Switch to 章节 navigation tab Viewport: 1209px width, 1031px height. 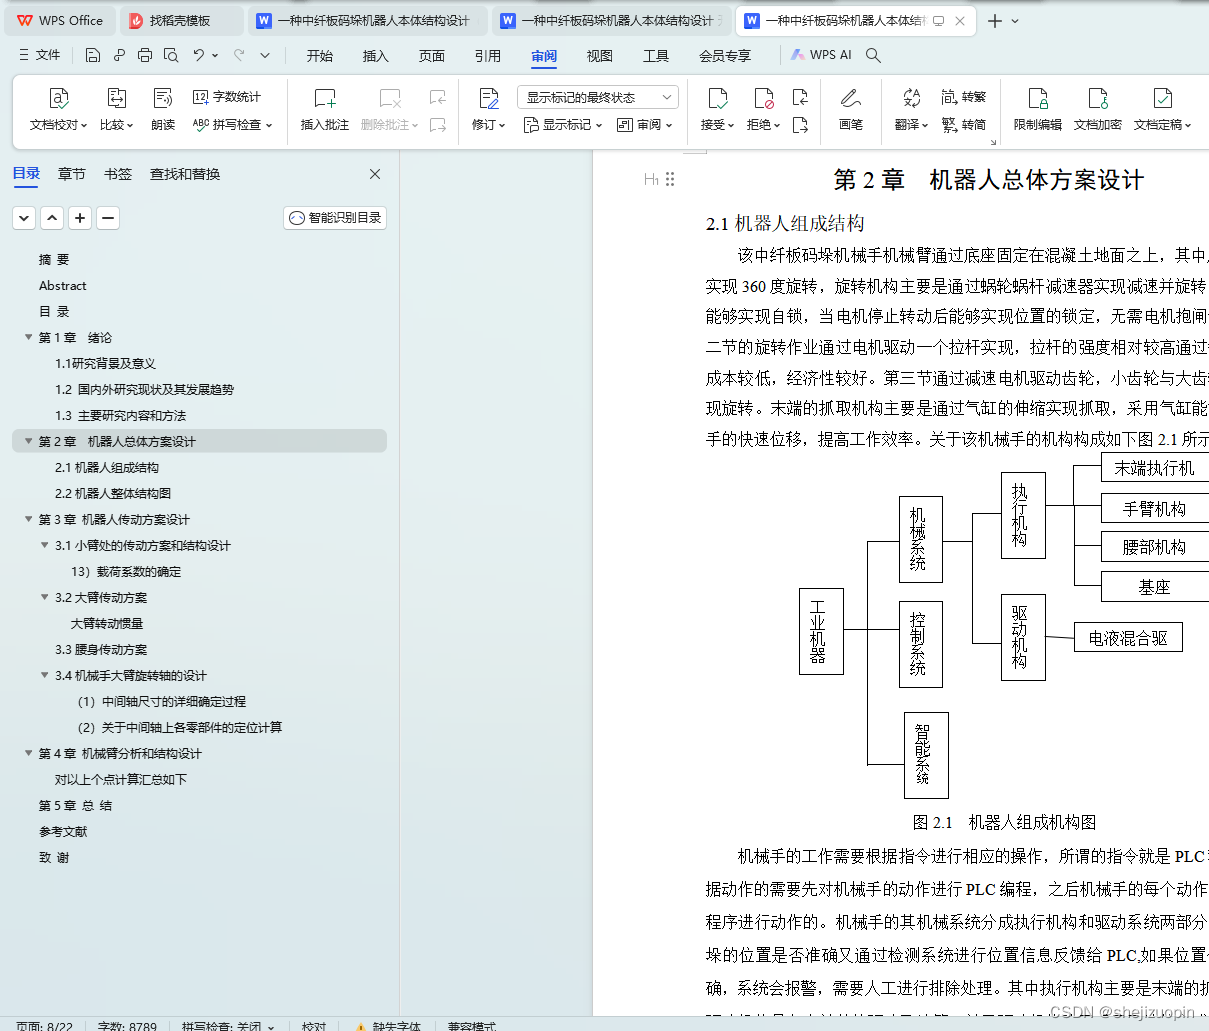coord(72,174)
